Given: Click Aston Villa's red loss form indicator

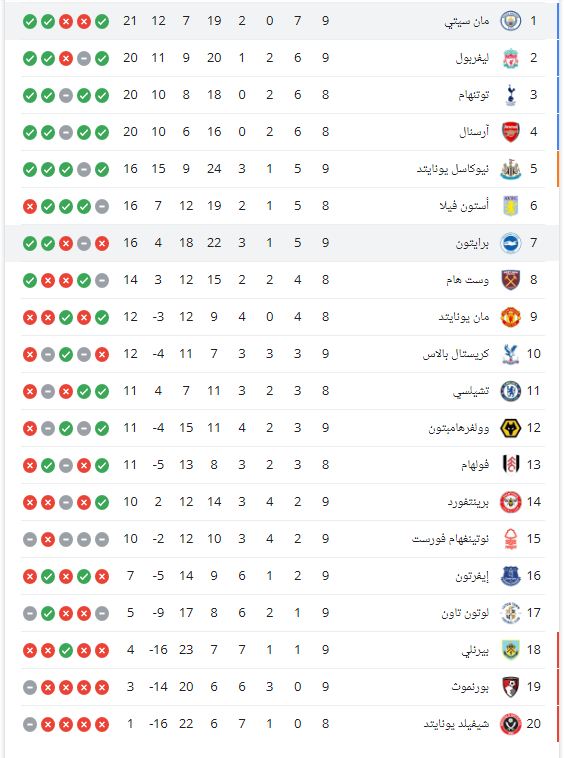Looking at the screenshot, I should 30,206.
